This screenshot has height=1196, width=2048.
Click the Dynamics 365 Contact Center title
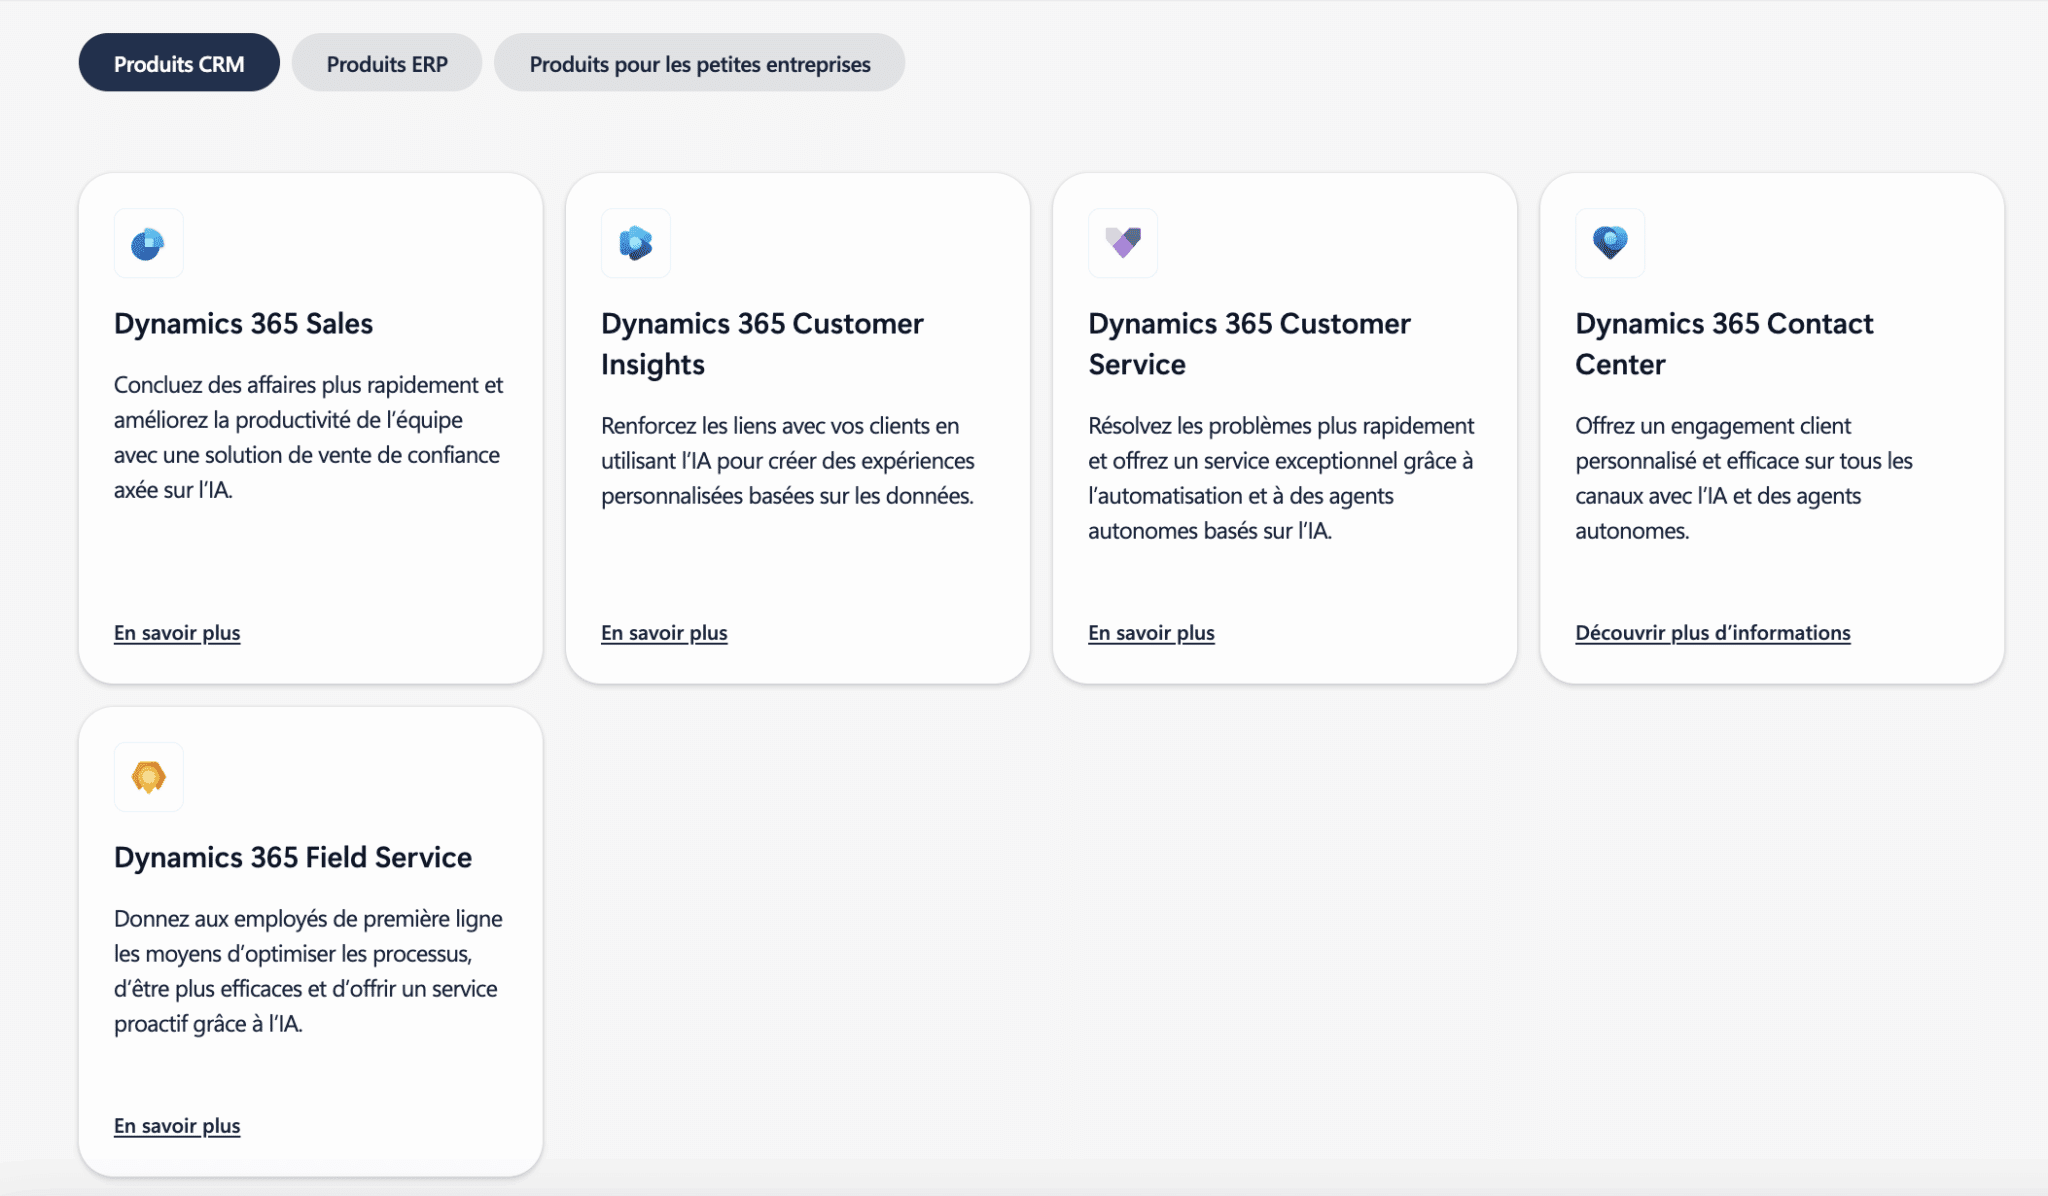pos(1723,344)
